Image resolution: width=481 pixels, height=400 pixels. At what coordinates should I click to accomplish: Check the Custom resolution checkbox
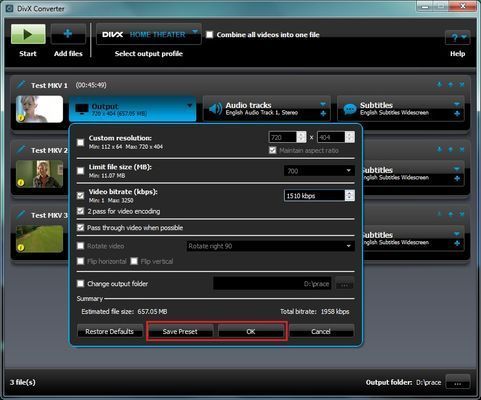coord(80,142)
